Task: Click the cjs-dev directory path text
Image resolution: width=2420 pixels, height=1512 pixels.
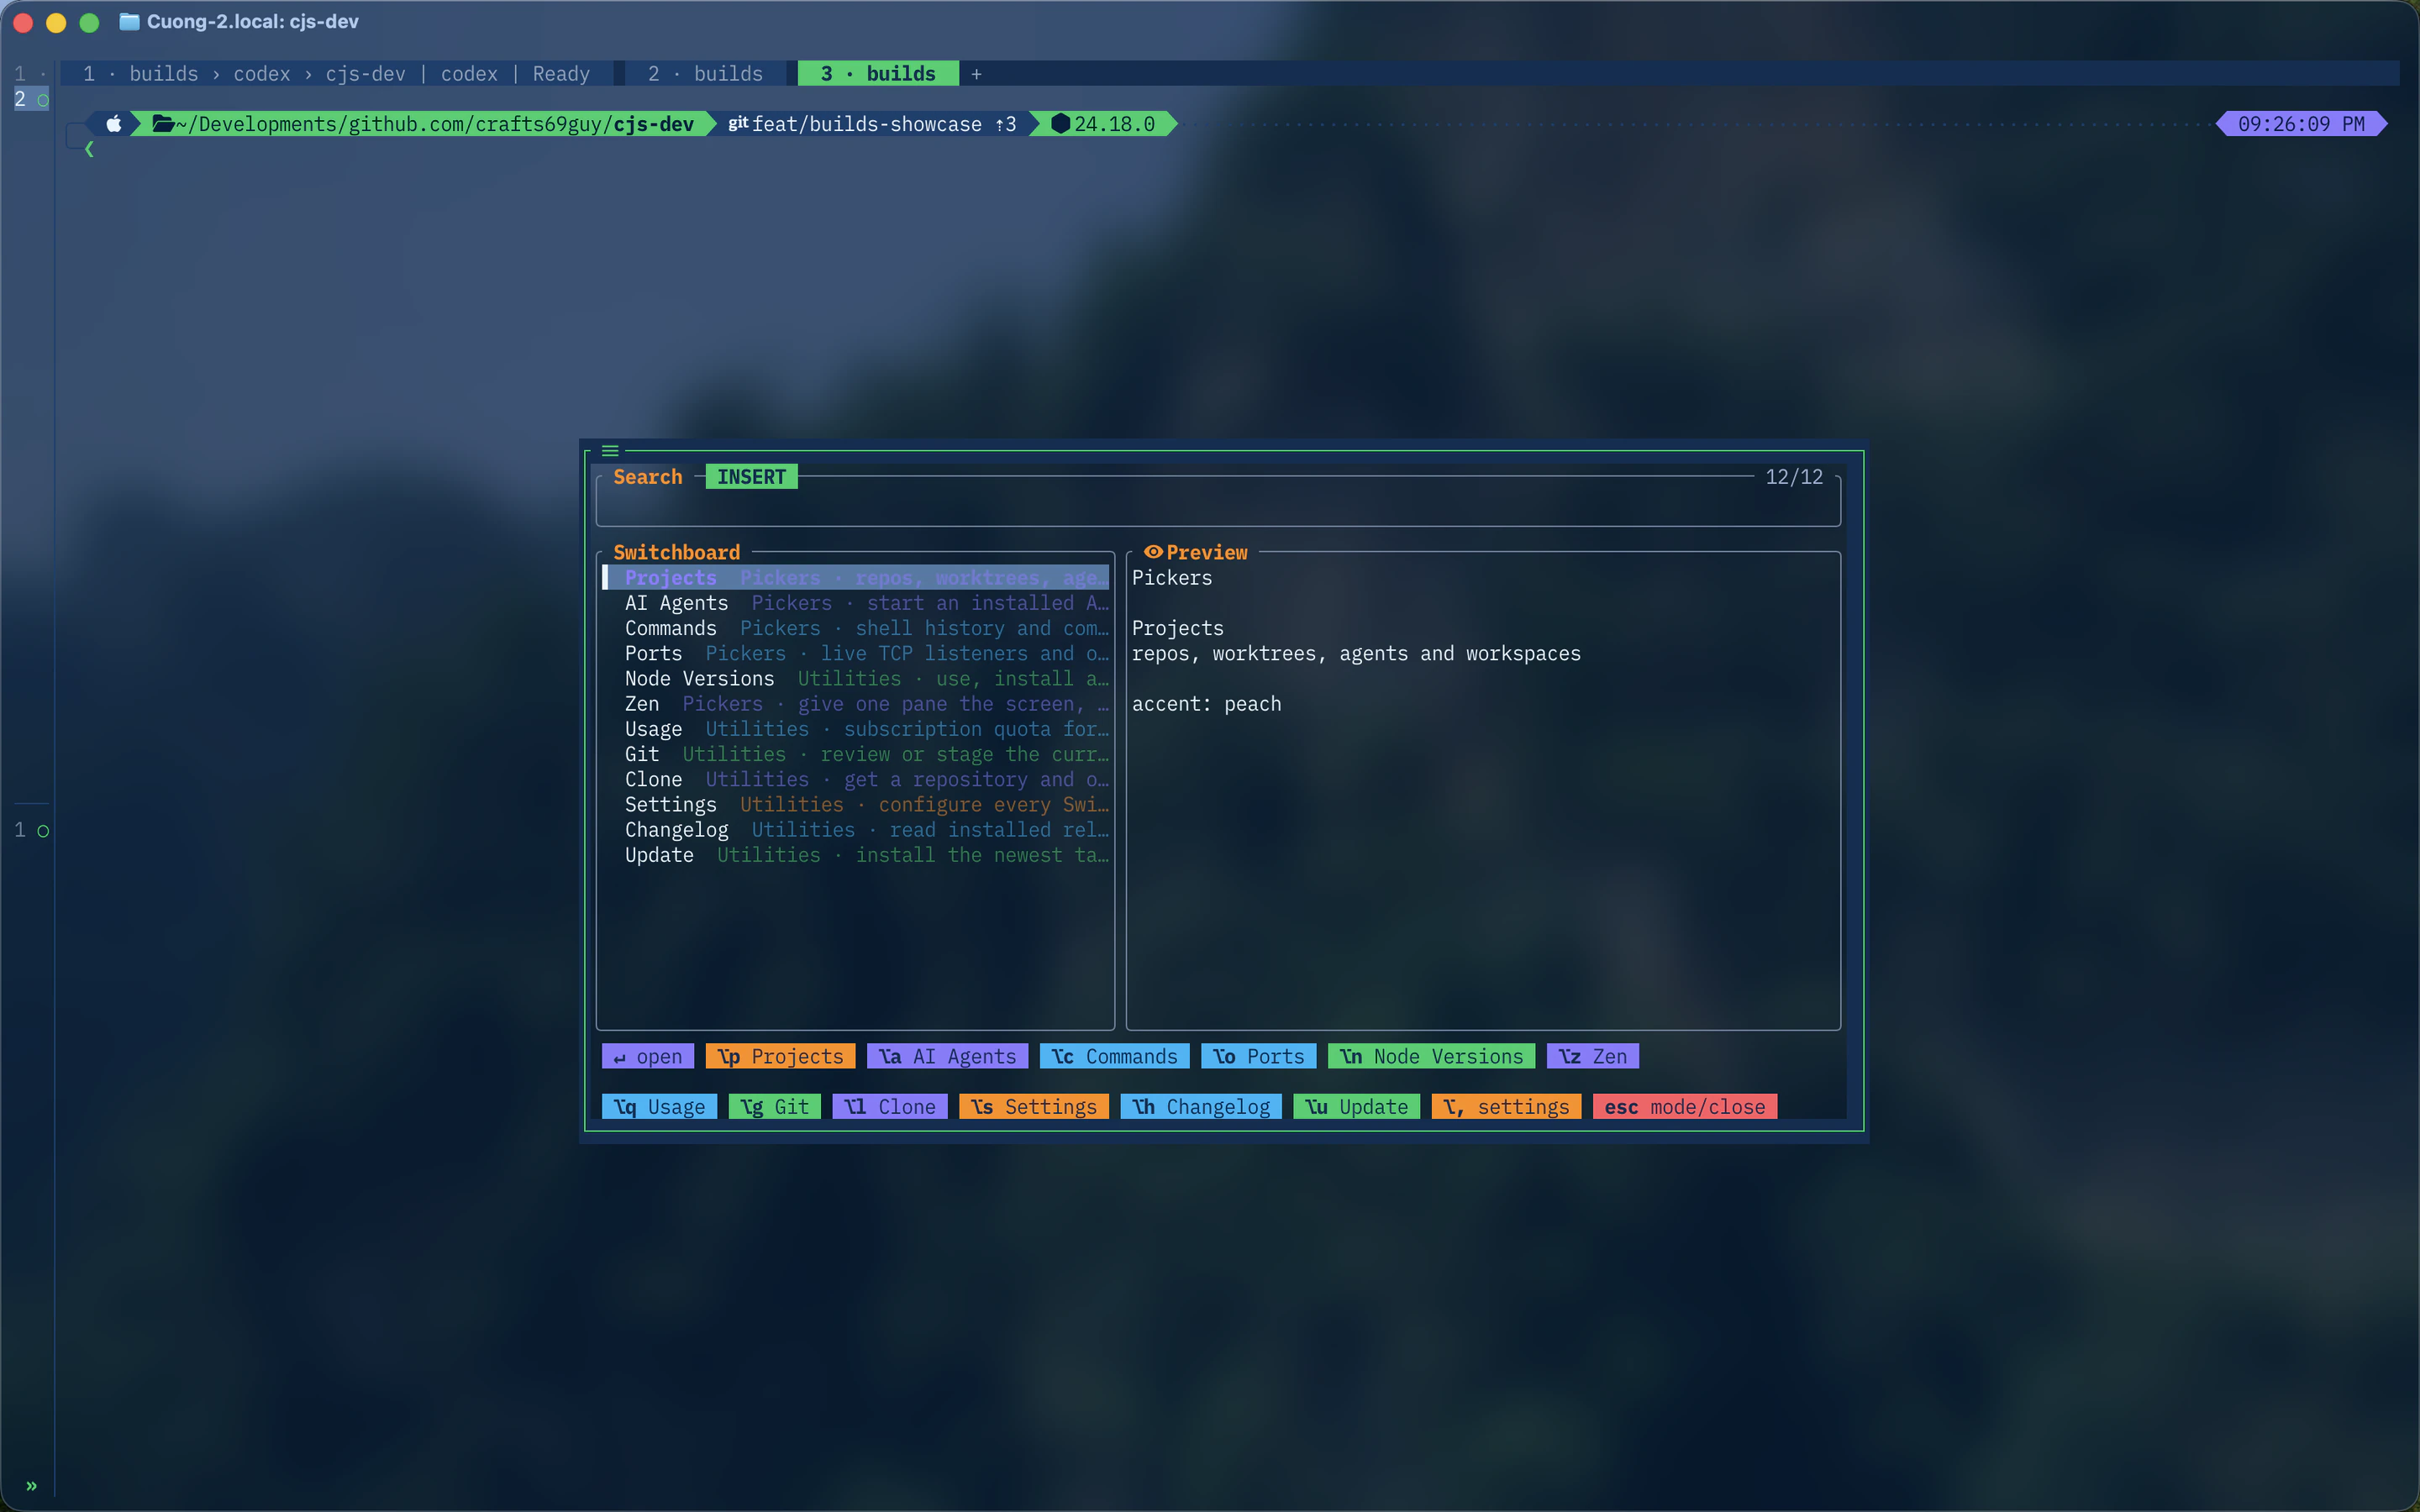Action: coord(654,124)
